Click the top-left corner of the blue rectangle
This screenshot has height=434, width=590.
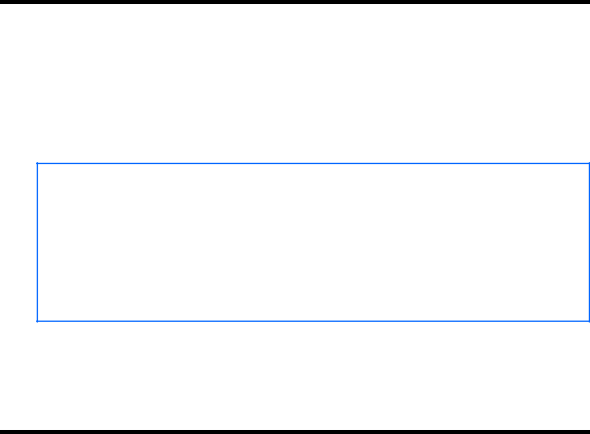click(x=37, y=163)
